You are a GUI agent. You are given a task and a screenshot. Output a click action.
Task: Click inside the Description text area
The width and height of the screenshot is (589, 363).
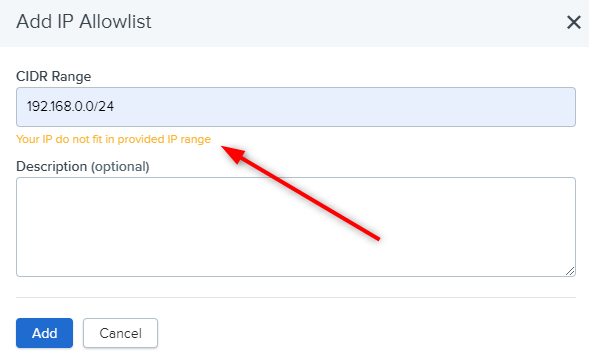tap(296, 227)
